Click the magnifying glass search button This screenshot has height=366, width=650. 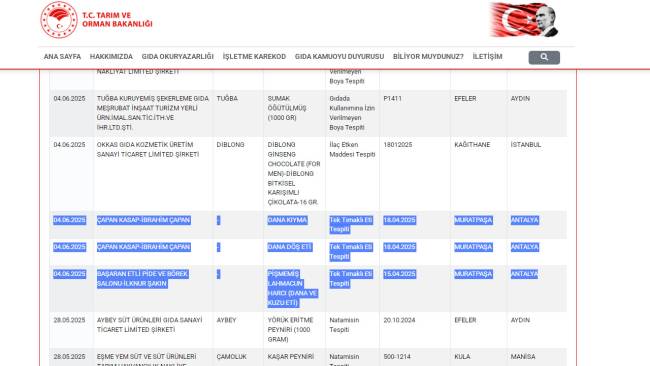coord(544,57)
